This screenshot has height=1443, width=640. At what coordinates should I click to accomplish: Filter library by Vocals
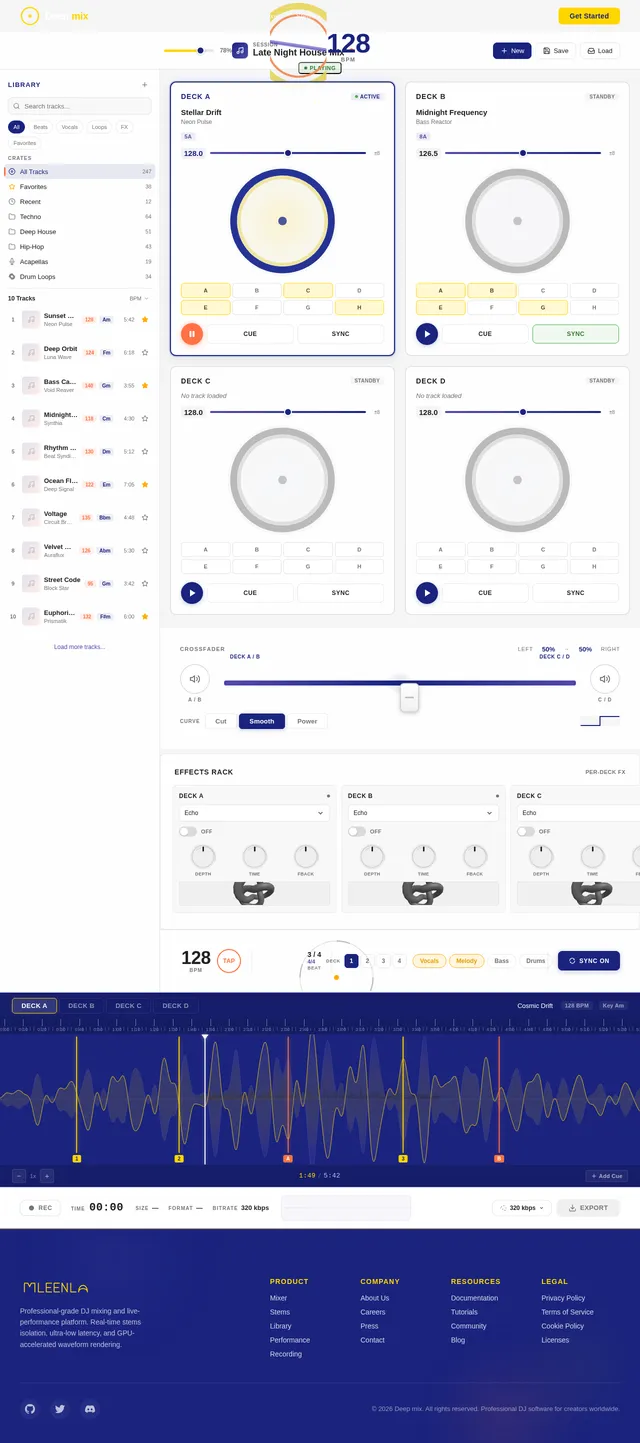pos(69,127)
